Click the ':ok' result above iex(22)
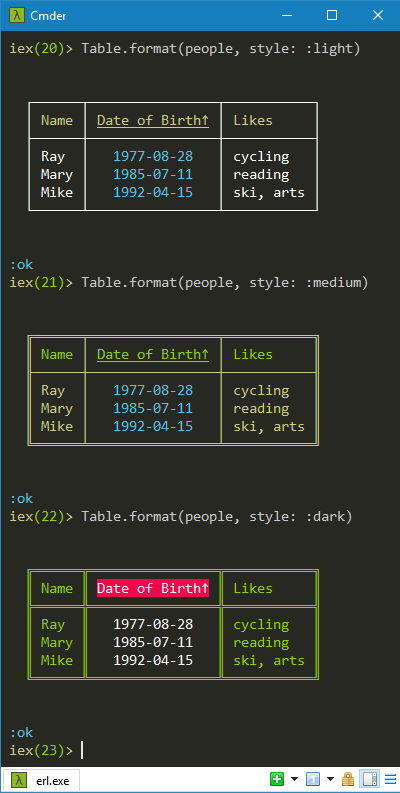 [x=21, y=499]
